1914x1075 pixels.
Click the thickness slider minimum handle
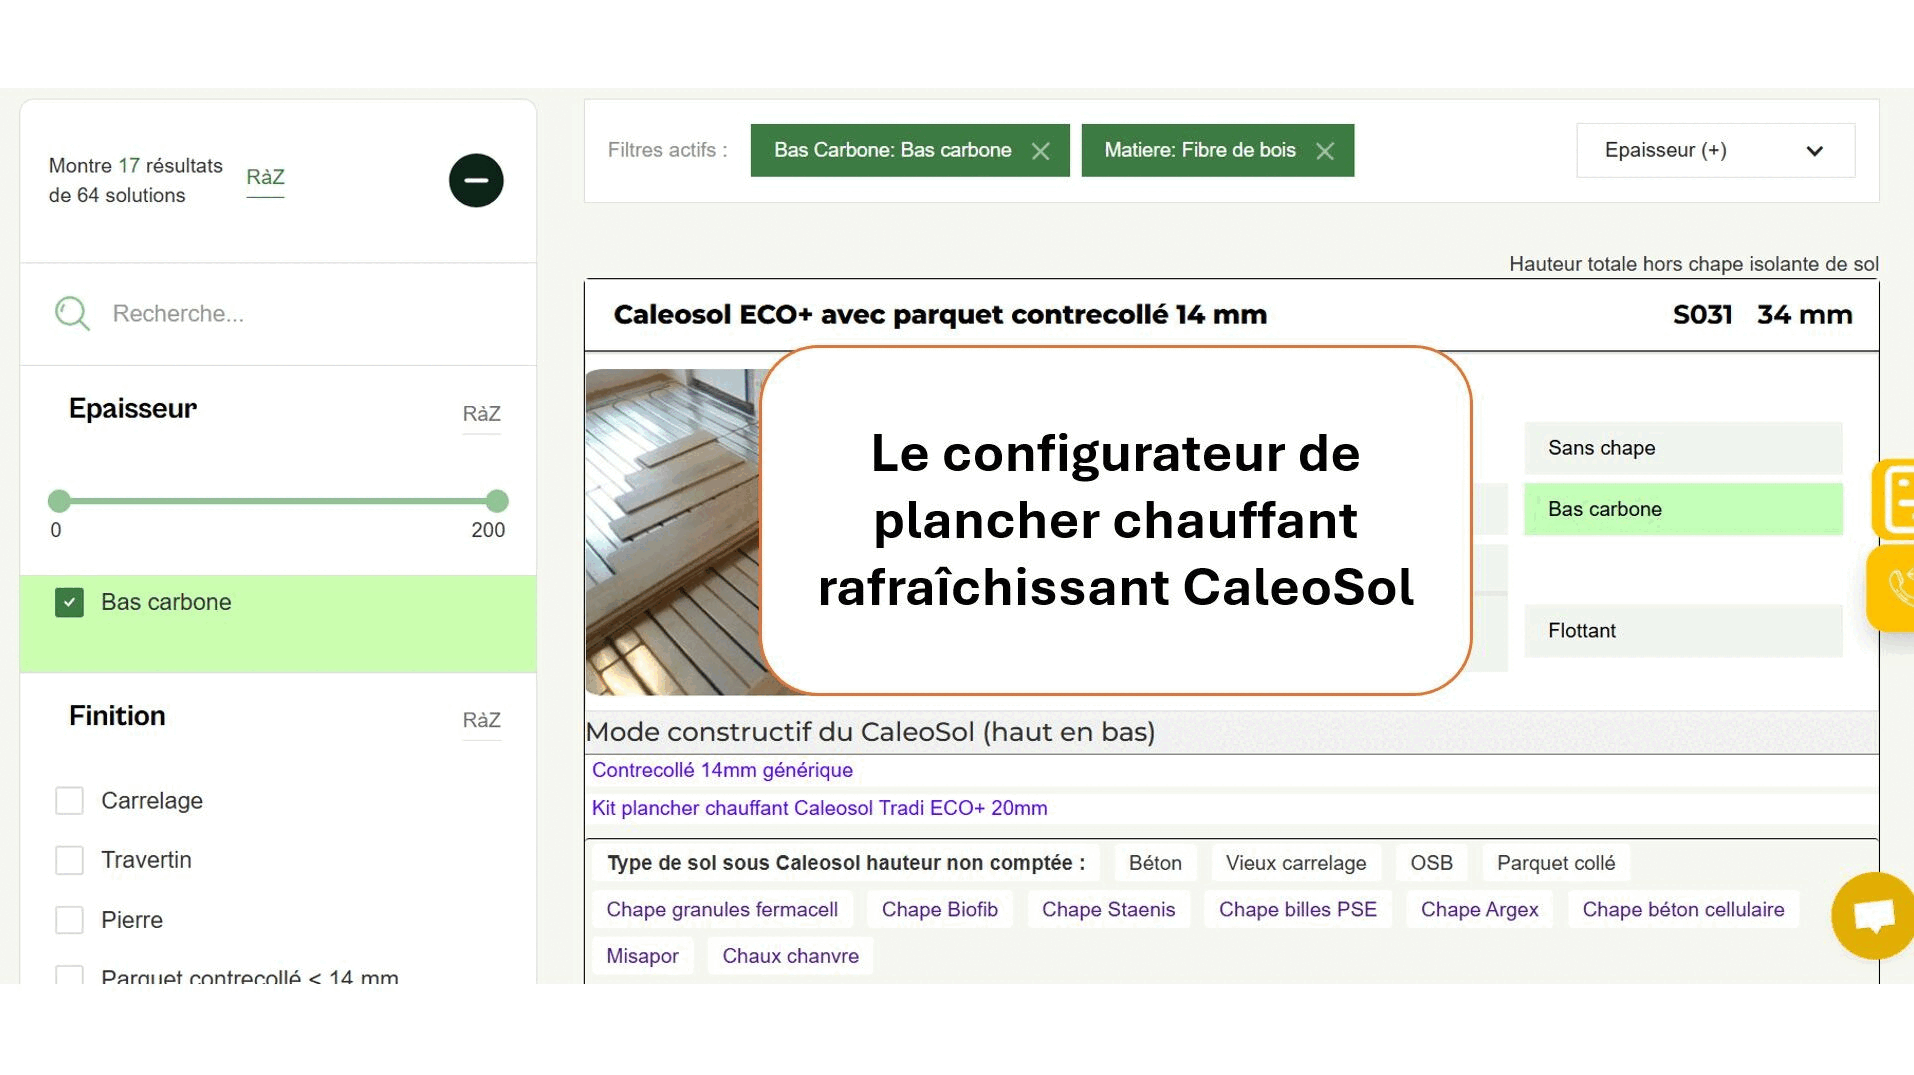[59, 501]
